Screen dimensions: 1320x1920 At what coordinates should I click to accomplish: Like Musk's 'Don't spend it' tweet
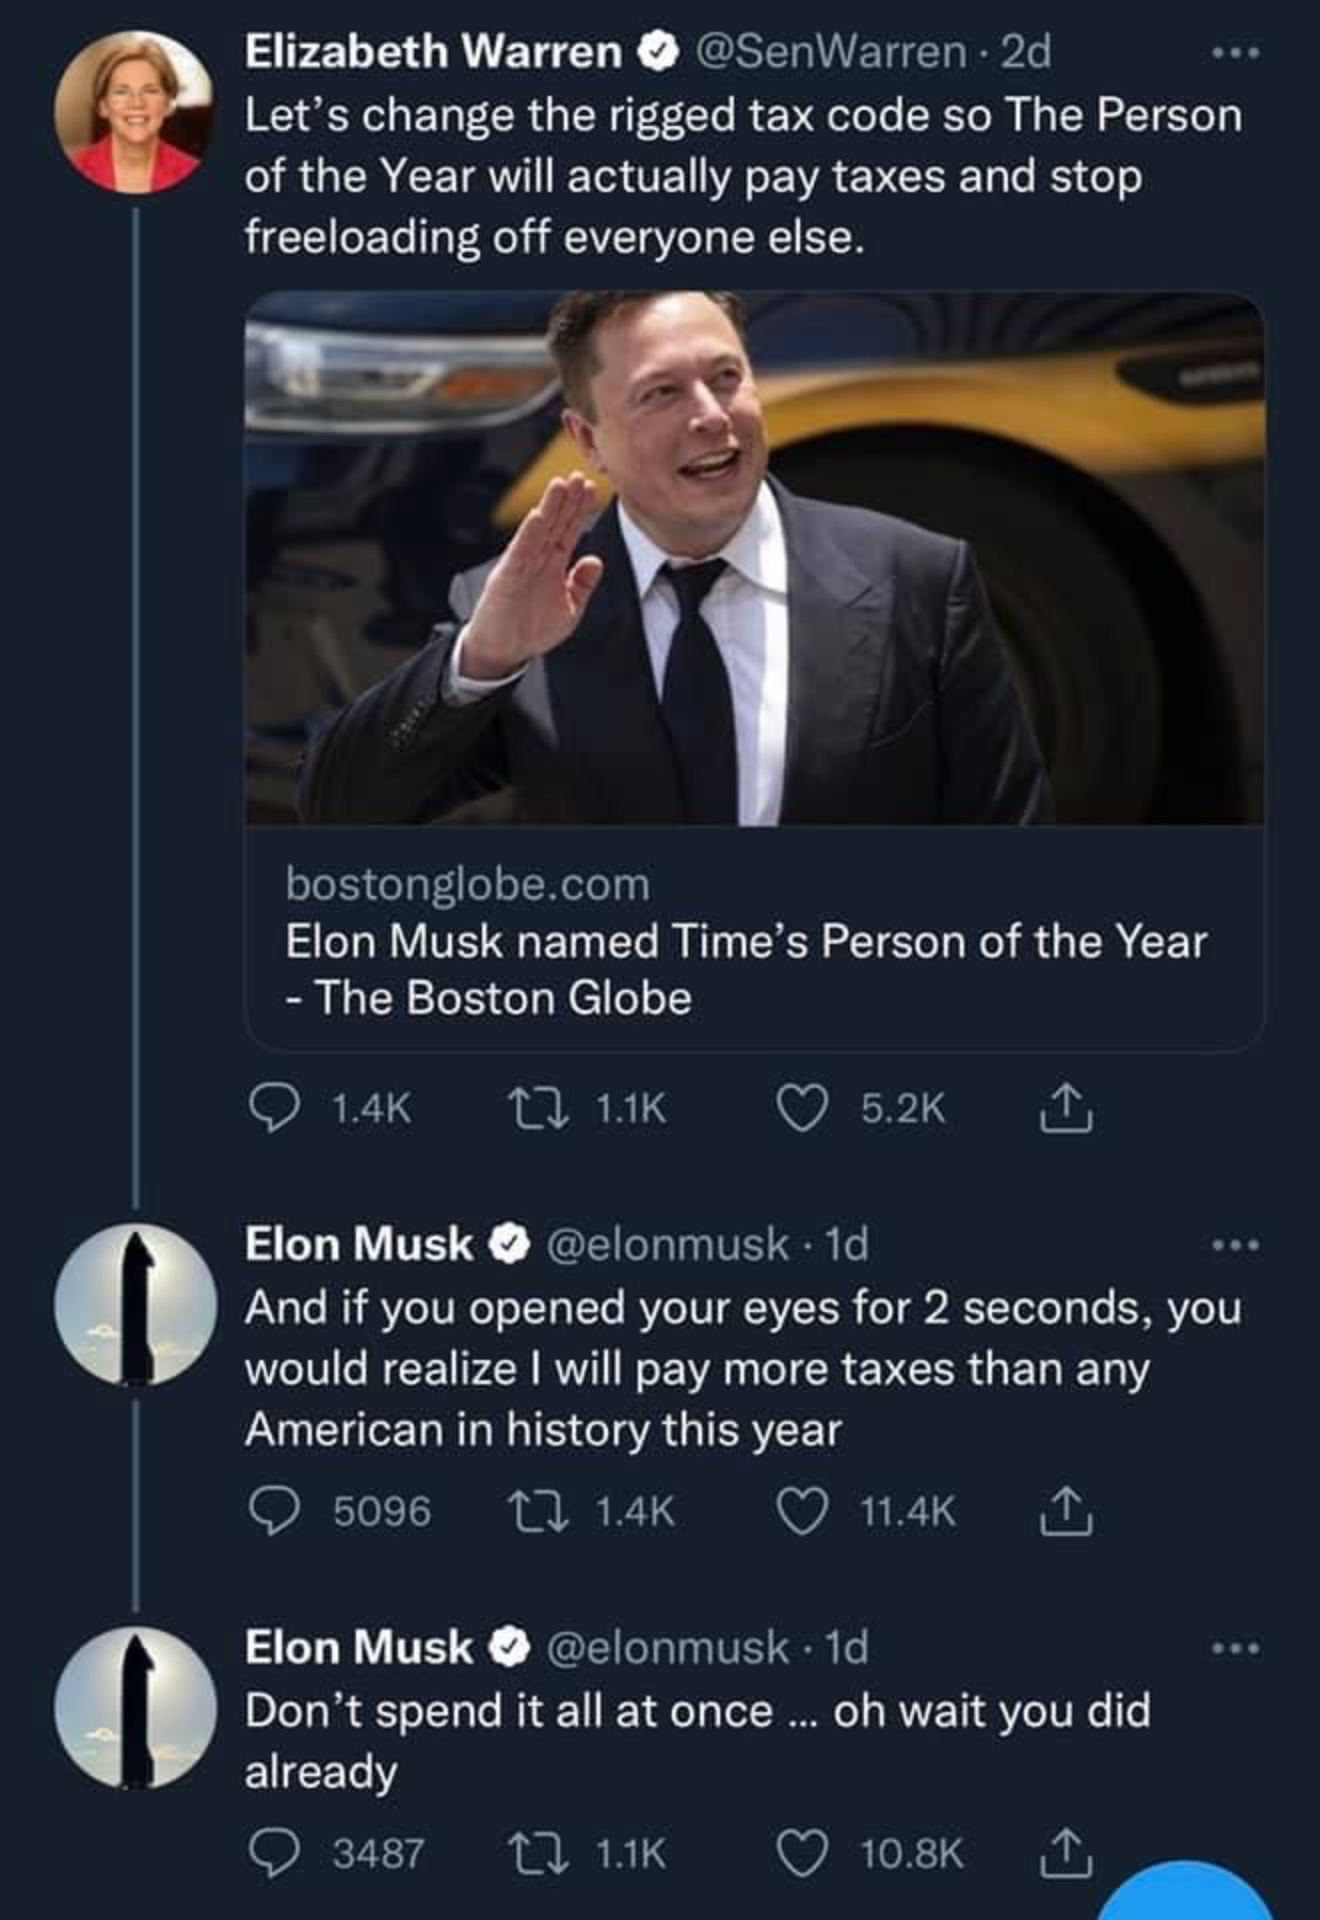tap(802, 1853)
